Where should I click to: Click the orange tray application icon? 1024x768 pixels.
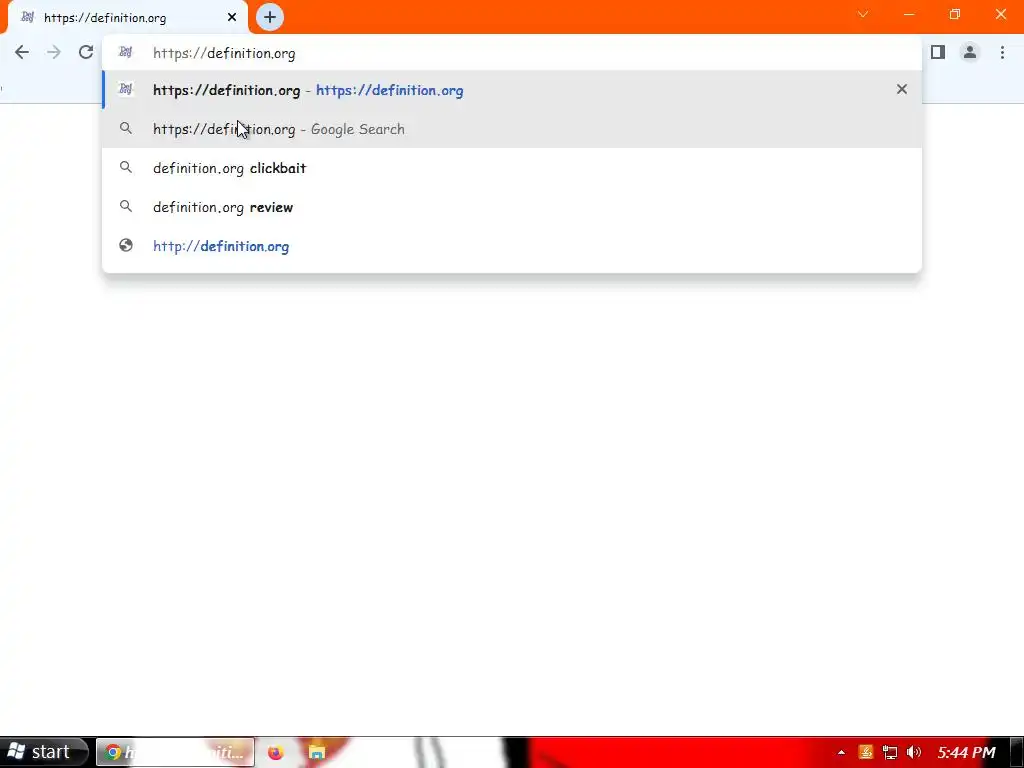866,752
